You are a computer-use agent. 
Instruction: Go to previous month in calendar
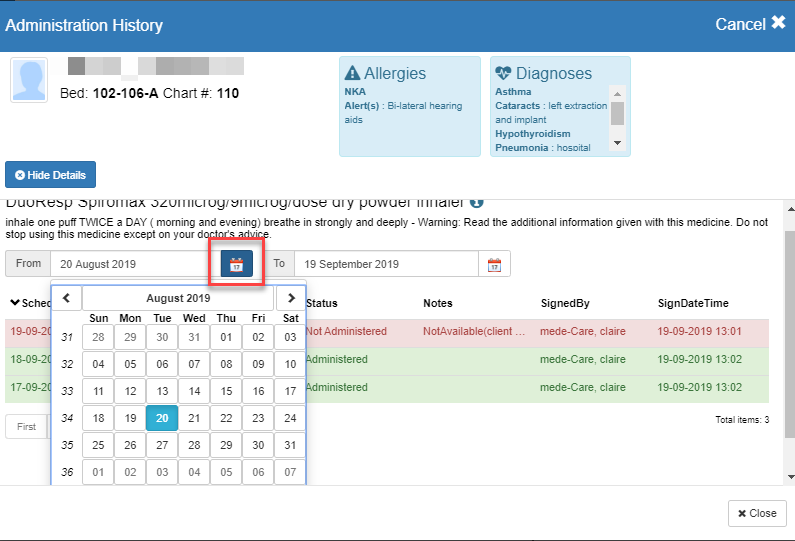[x=66, y=298]
